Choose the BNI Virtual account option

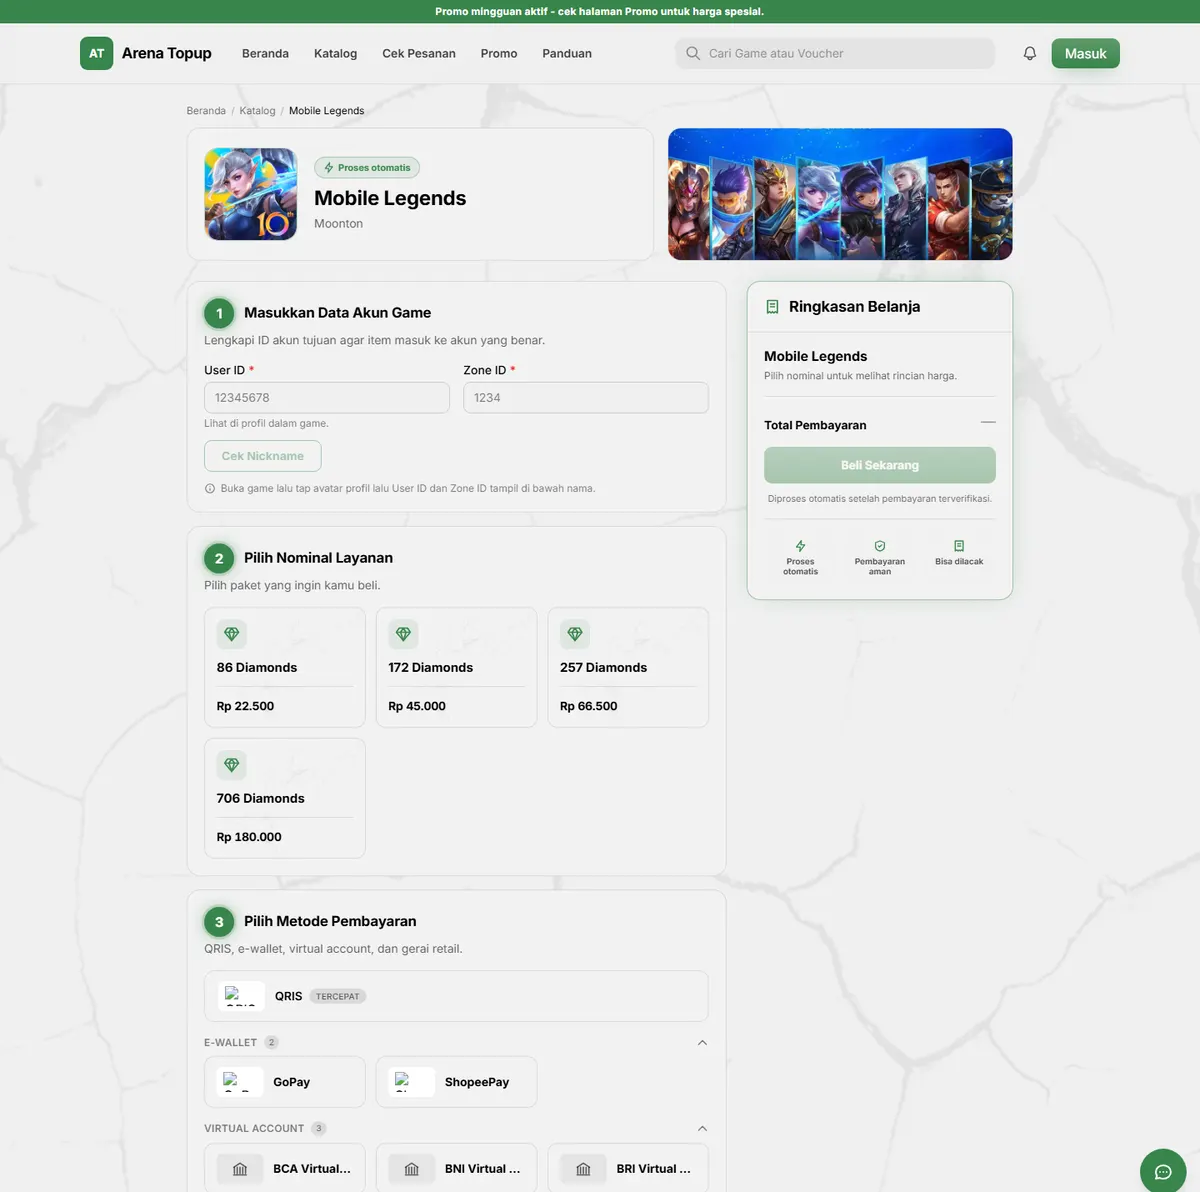click(x=456, y=1168)
